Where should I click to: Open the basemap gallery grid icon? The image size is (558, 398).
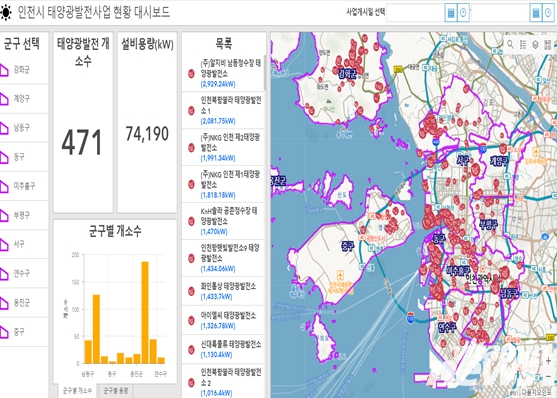tap(548, 44)
